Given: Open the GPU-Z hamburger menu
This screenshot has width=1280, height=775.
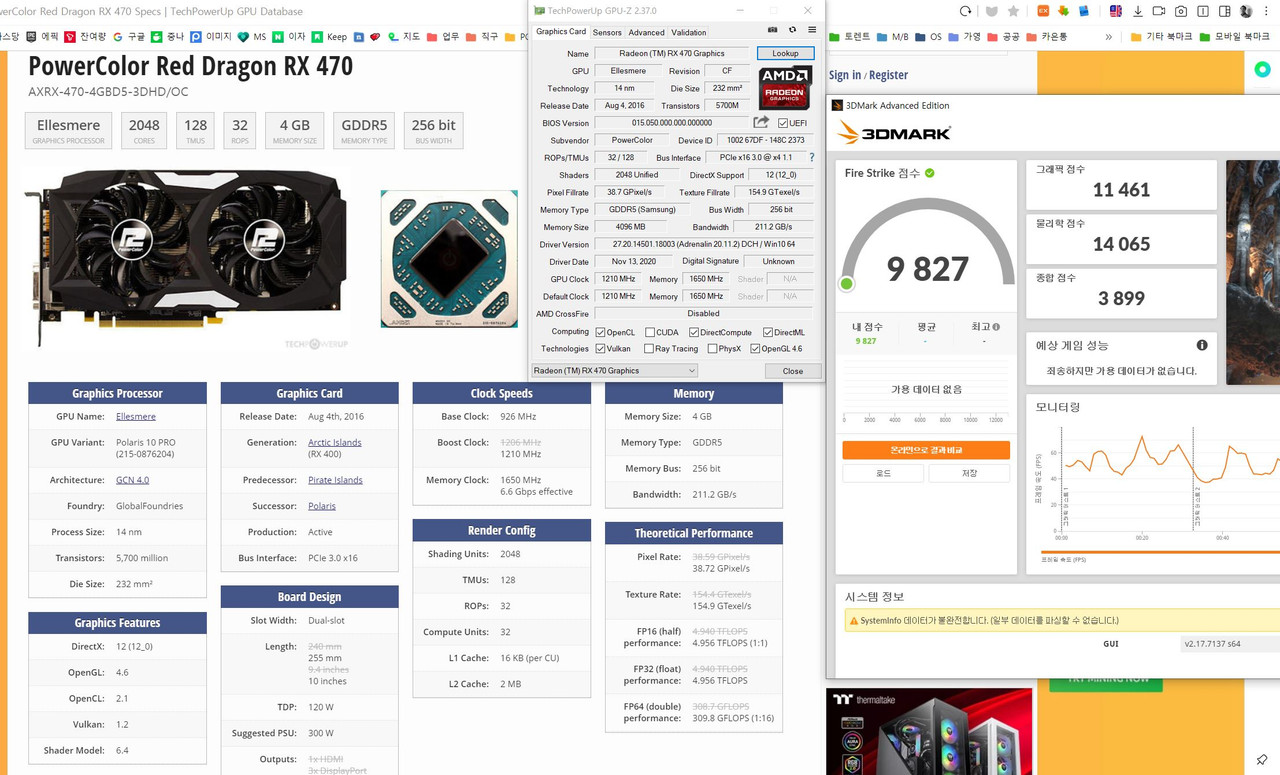Looking at the screenshot, I should point(811,31).
